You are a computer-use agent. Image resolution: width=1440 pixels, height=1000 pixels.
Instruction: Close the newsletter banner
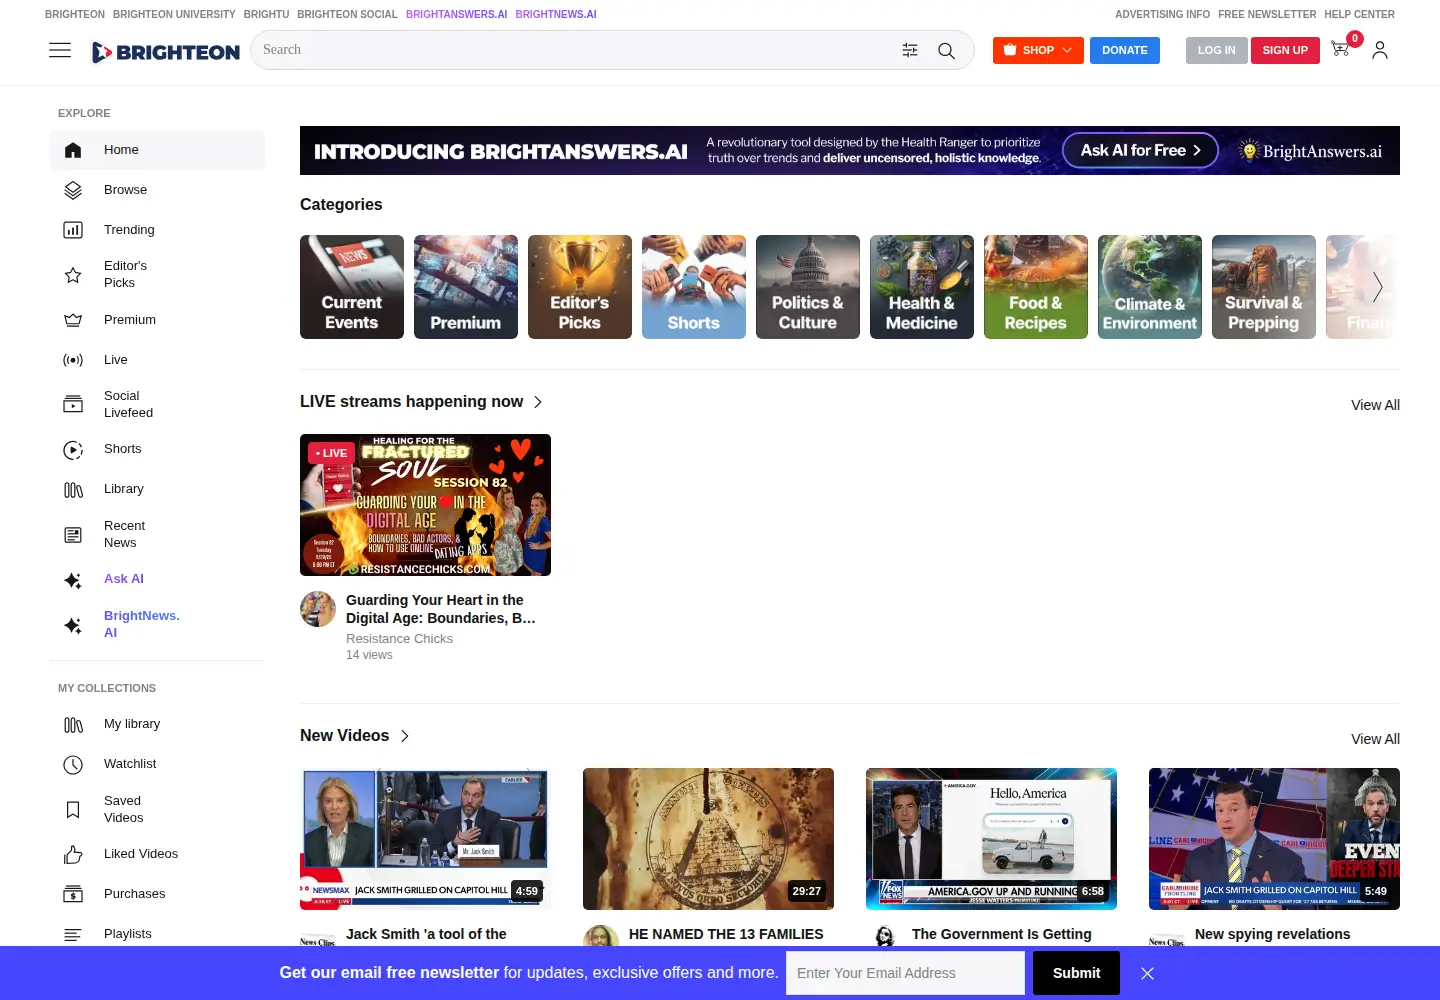[1147, 973]
